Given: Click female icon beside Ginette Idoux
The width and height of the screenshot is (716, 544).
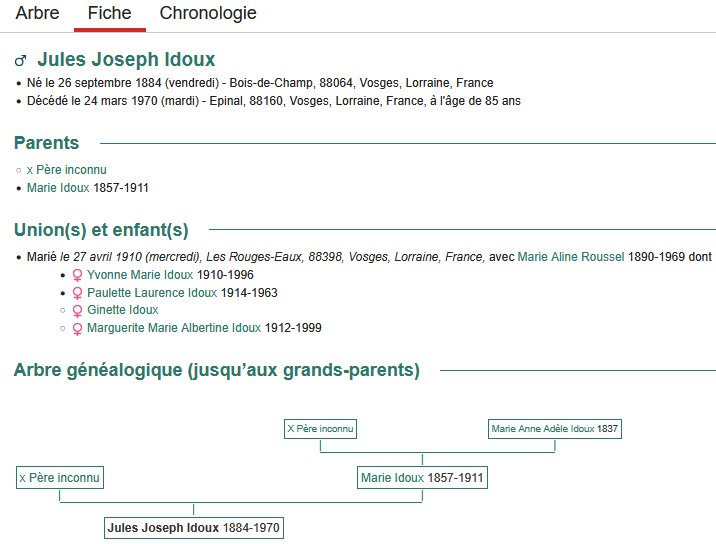Looking at the screenshot, I should coord(77,311).
